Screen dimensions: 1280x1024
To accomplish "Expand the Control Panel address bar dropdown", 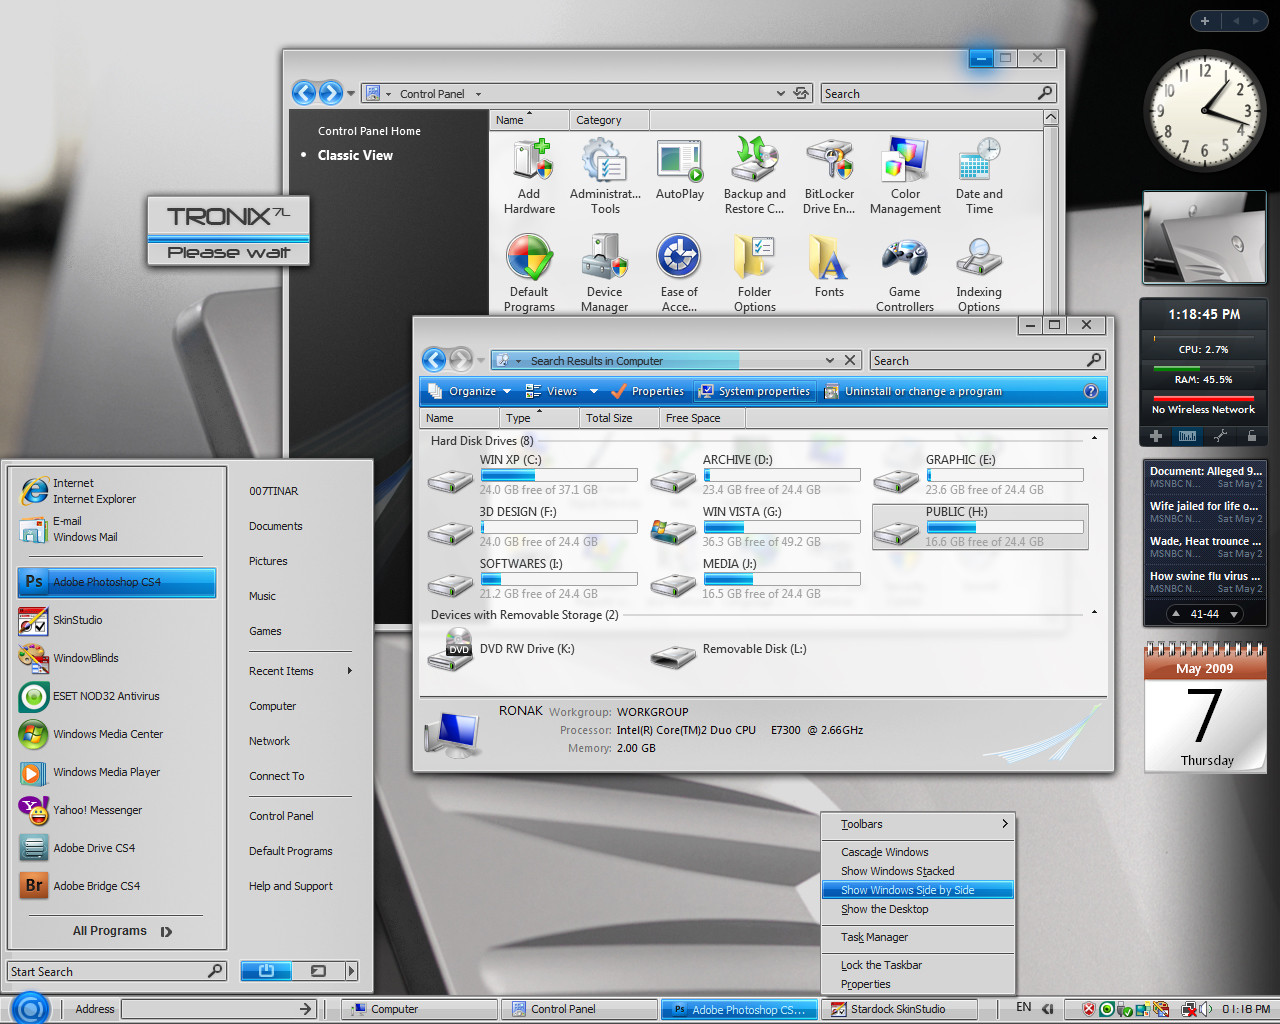I will tap(781, 93).
